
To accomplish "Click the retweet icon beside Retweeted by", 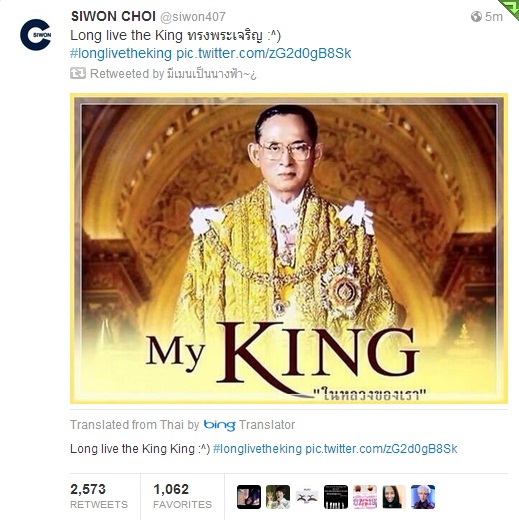I will point(78,73).
